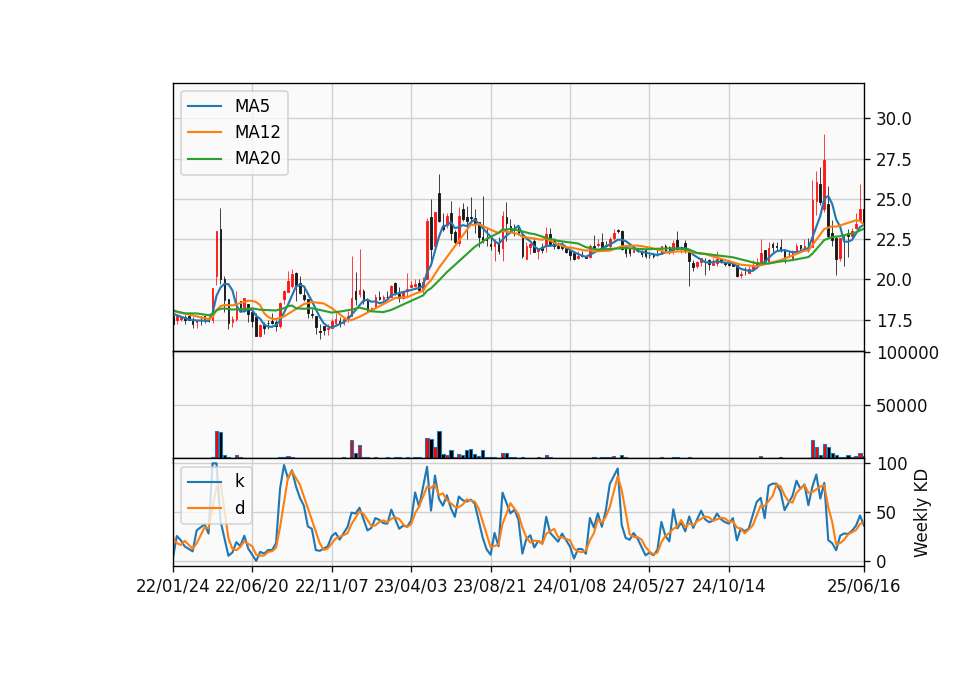The height and width of the screenshot is (690, 960).
Task: Click the 100 label on KD axis
Action: (x=891, y=464)
